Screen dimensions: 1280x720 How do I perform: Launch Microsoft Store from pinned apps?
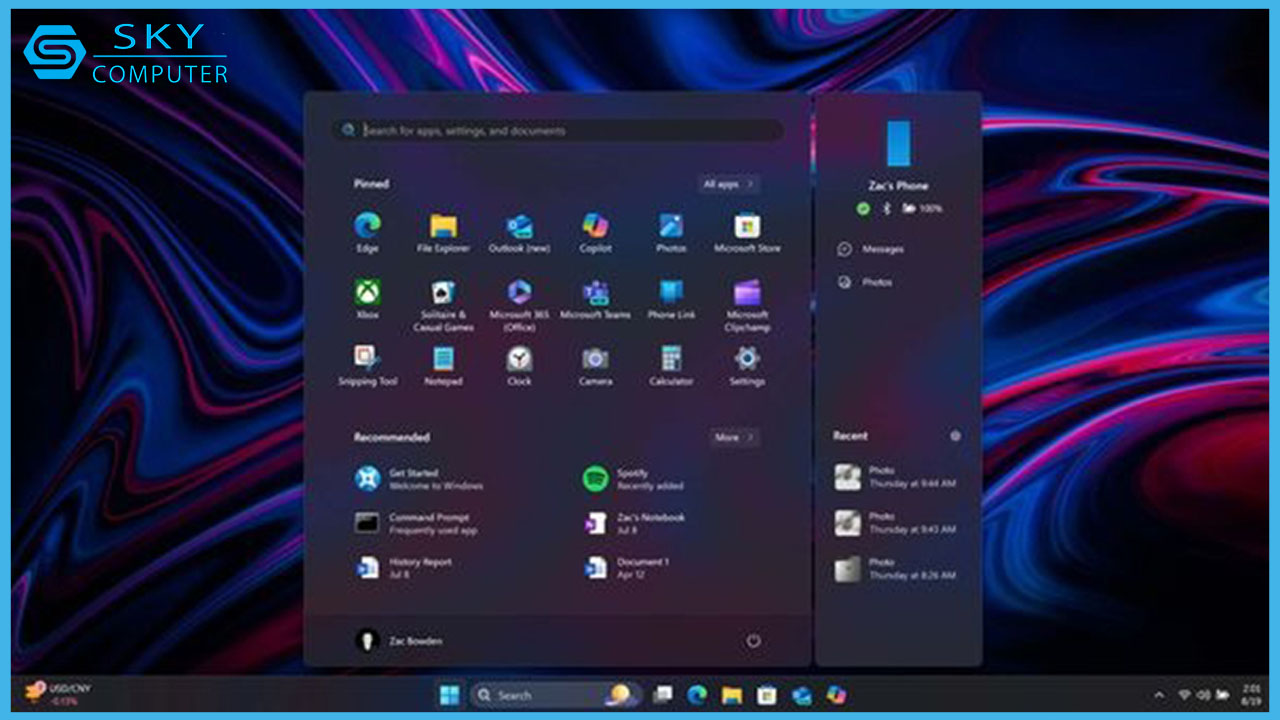pos(747,232)
